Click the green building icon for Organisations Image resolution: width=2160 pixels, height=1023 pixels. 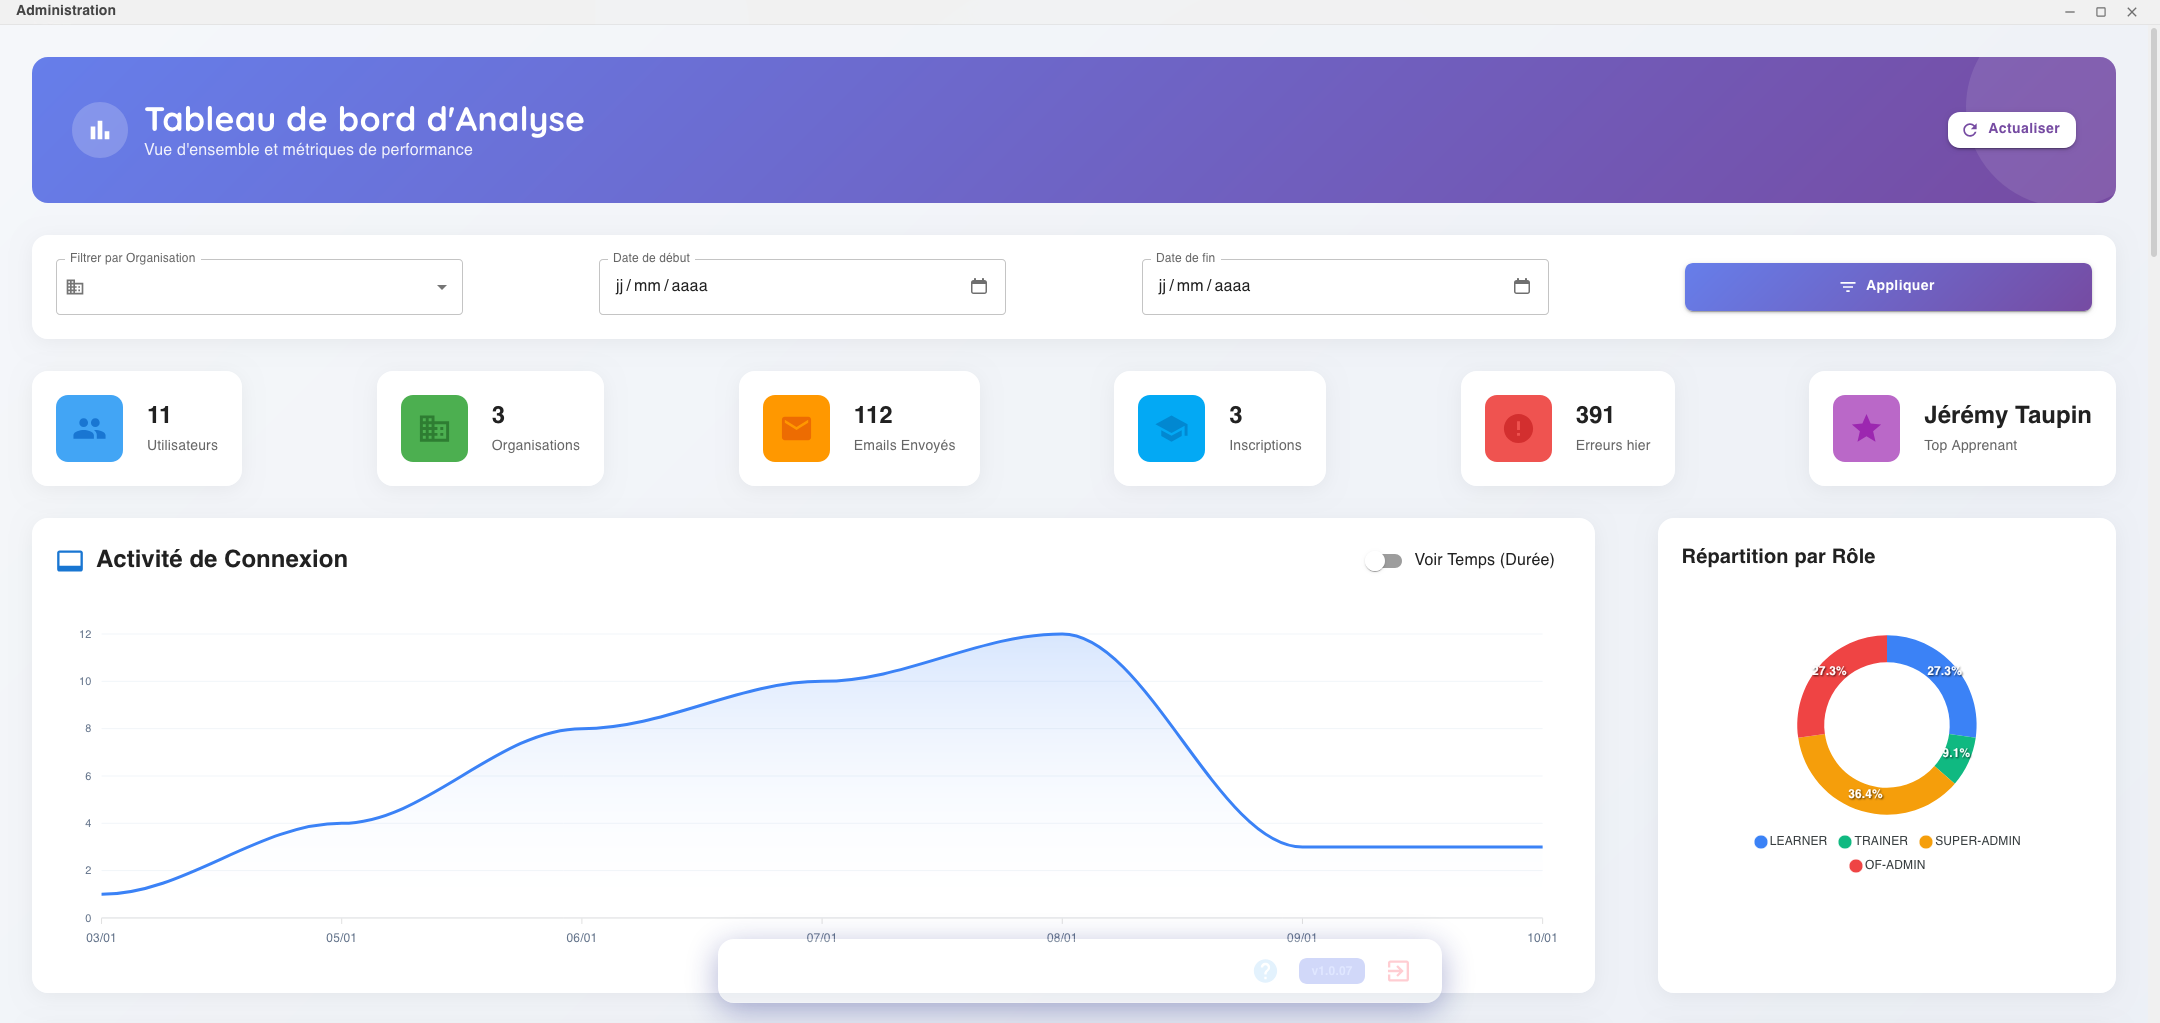pos(433,428)
